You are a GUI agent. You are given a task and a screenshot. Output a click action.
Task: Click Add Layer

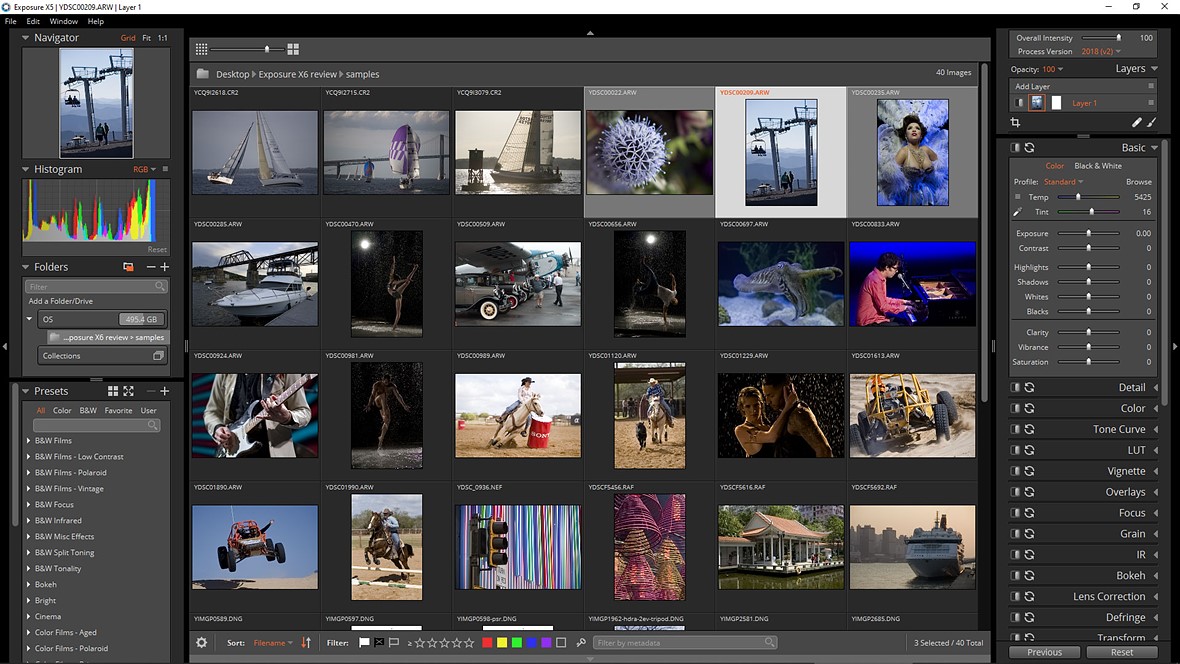coord(1033,87)
